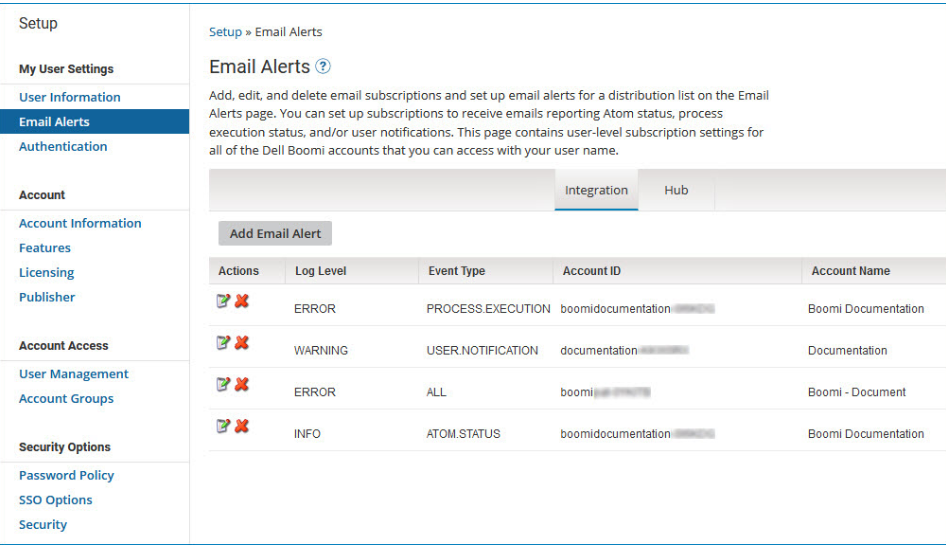Follow the Setup breadcrumb link

pos(225,32)
